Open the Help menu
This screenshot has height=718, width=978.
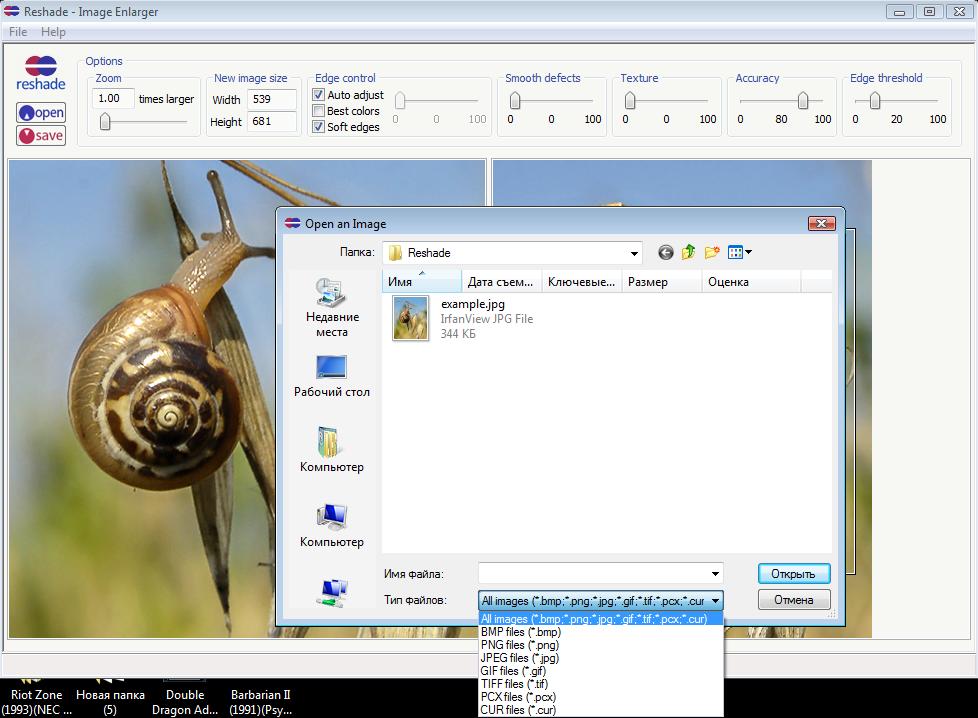[x=53, y=32]
